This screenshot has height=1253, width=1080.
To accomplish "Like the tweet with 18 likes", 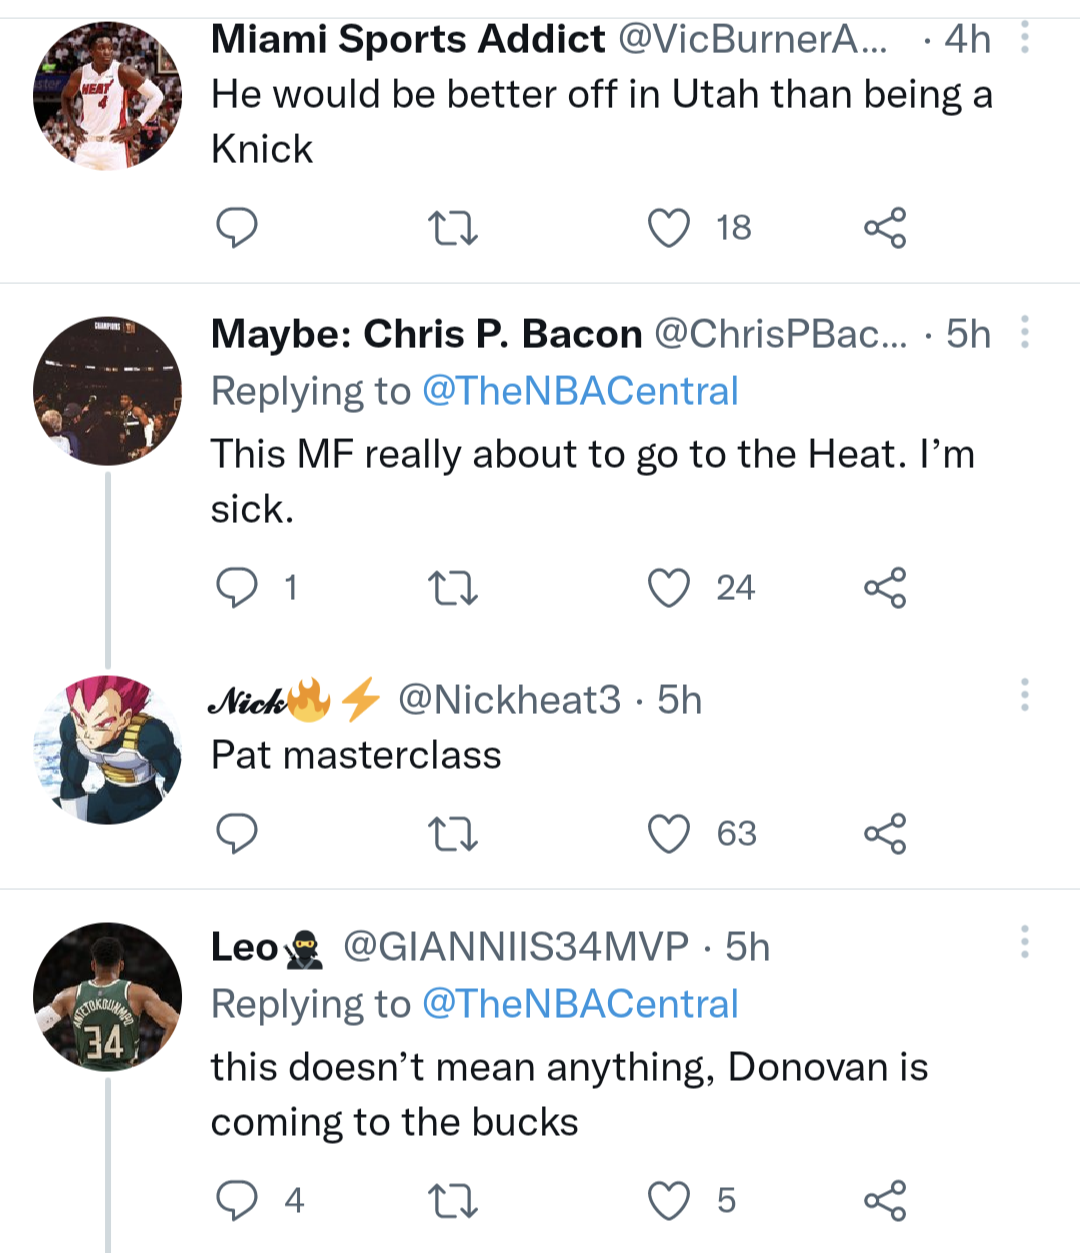I will click(669, 228).
